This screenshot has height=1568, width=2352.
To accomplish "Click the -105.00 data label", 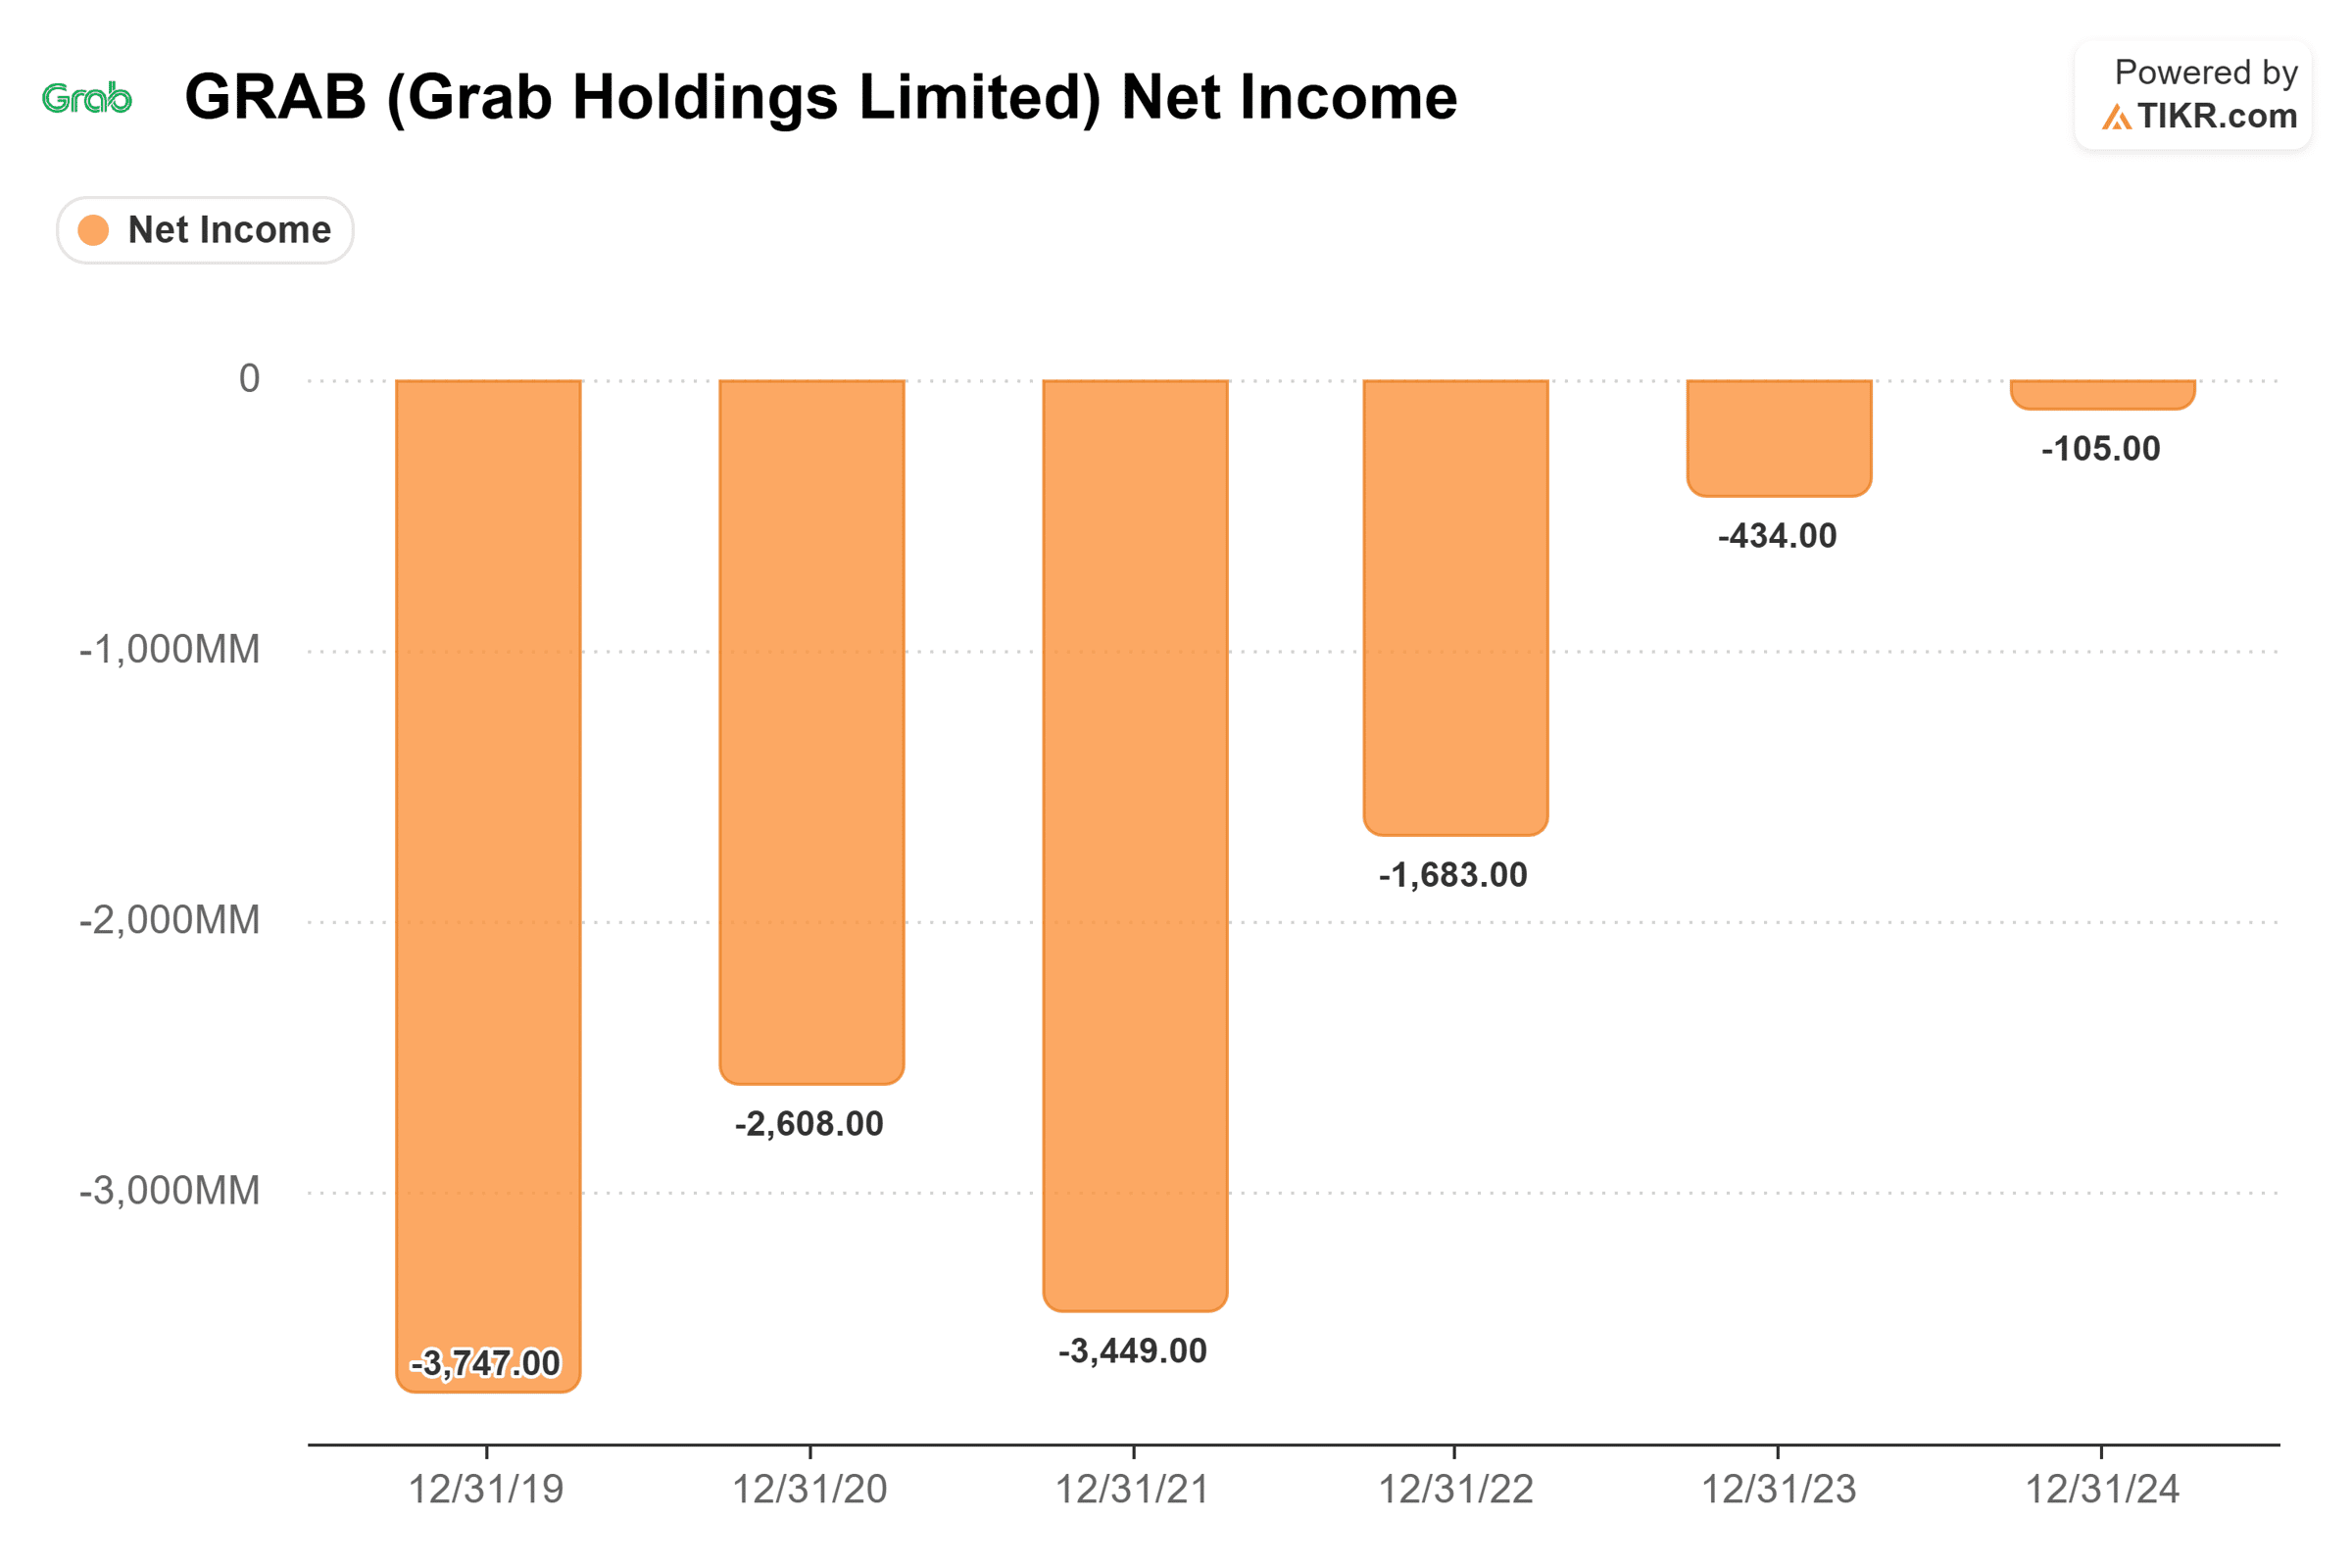I will [x=2100, y=449].
